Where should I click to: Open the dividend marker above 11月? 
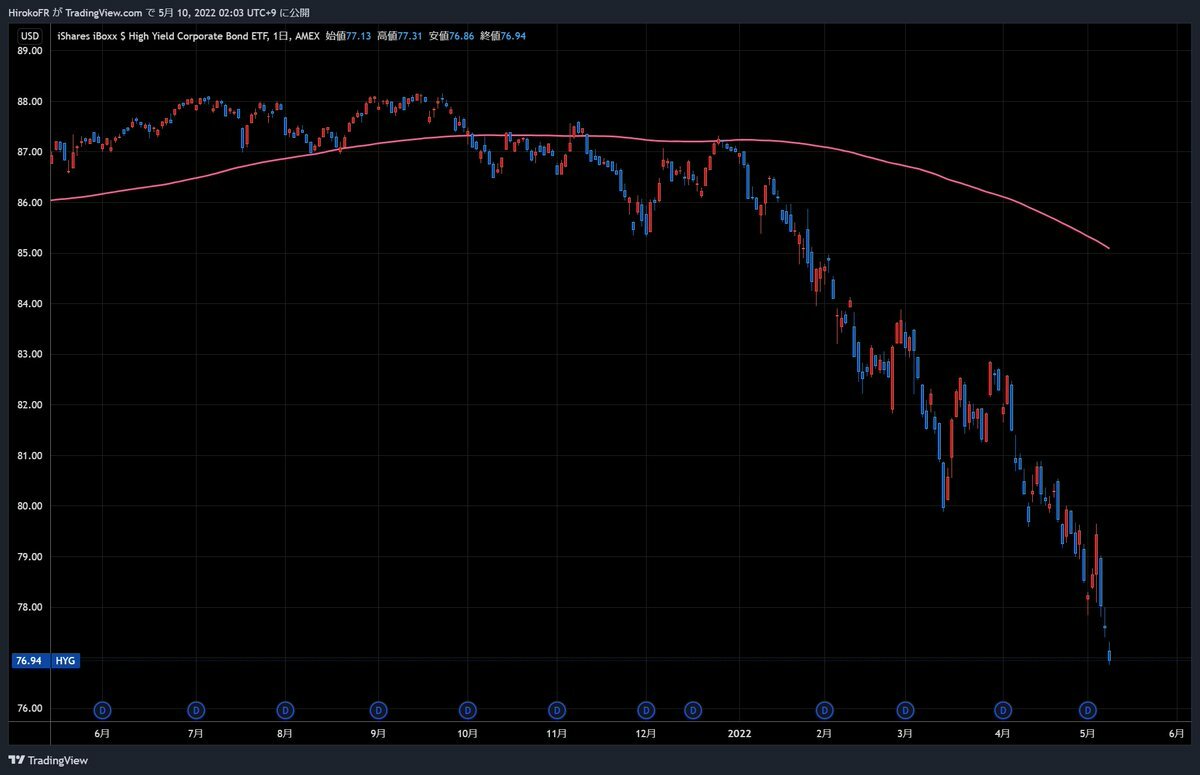coord(557,710)
